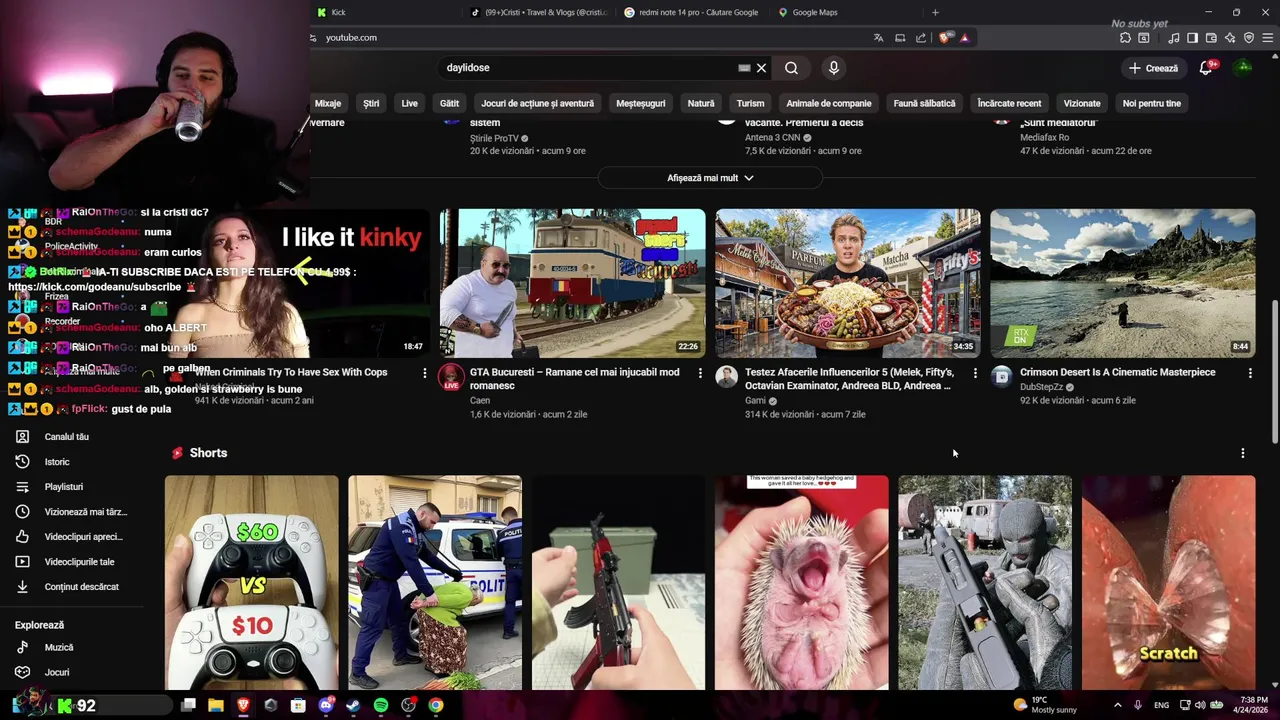Viewport: 1280px width, 720px height.
Task: Open the Brave VPN shield icon
Action: 1249,38
